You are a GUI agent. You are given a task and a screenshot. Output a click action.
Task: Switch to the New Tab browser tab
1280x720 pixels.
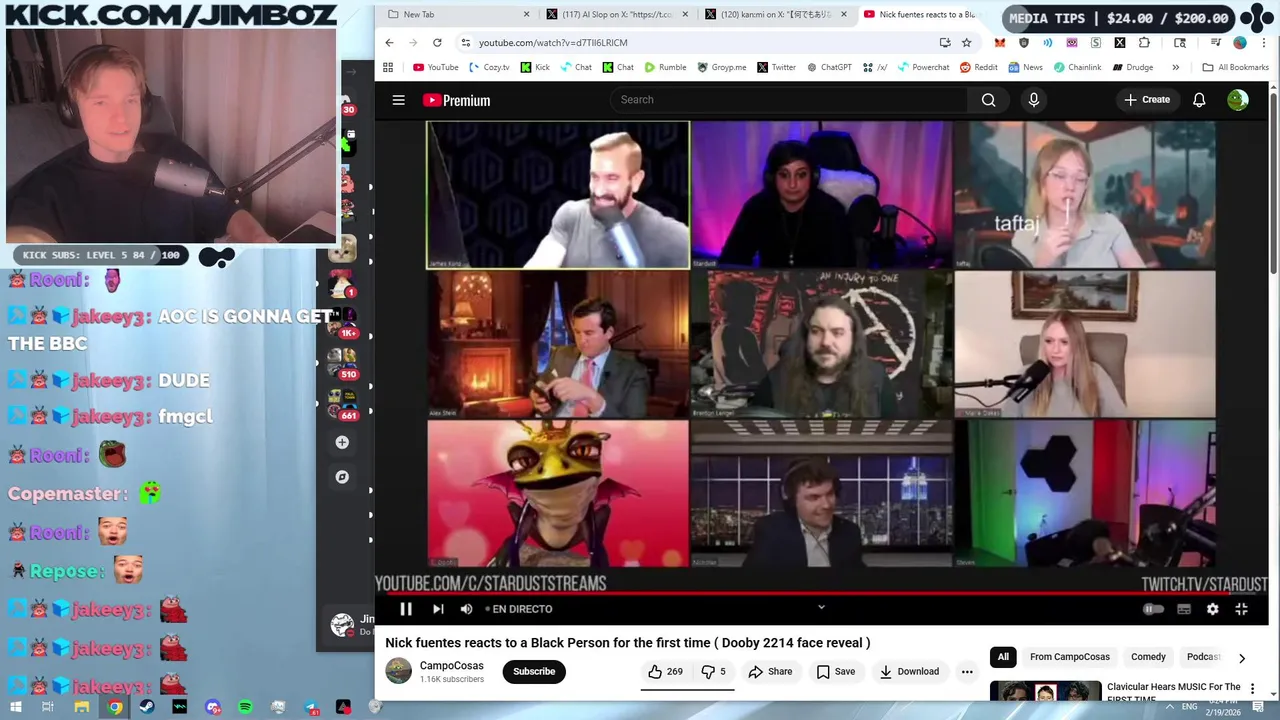tap(458, 14)
